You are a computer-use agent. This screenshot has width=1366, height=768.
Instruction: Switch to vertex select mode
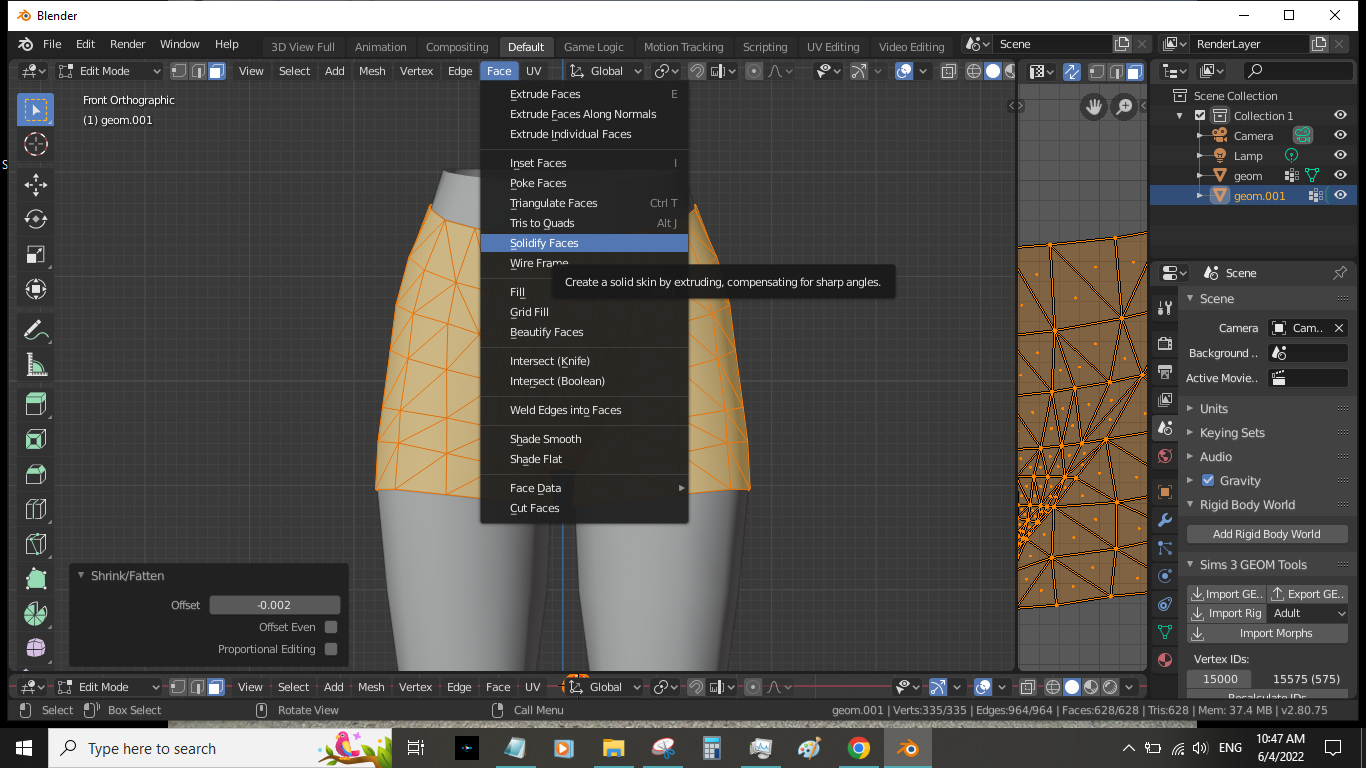coord(179,71)
